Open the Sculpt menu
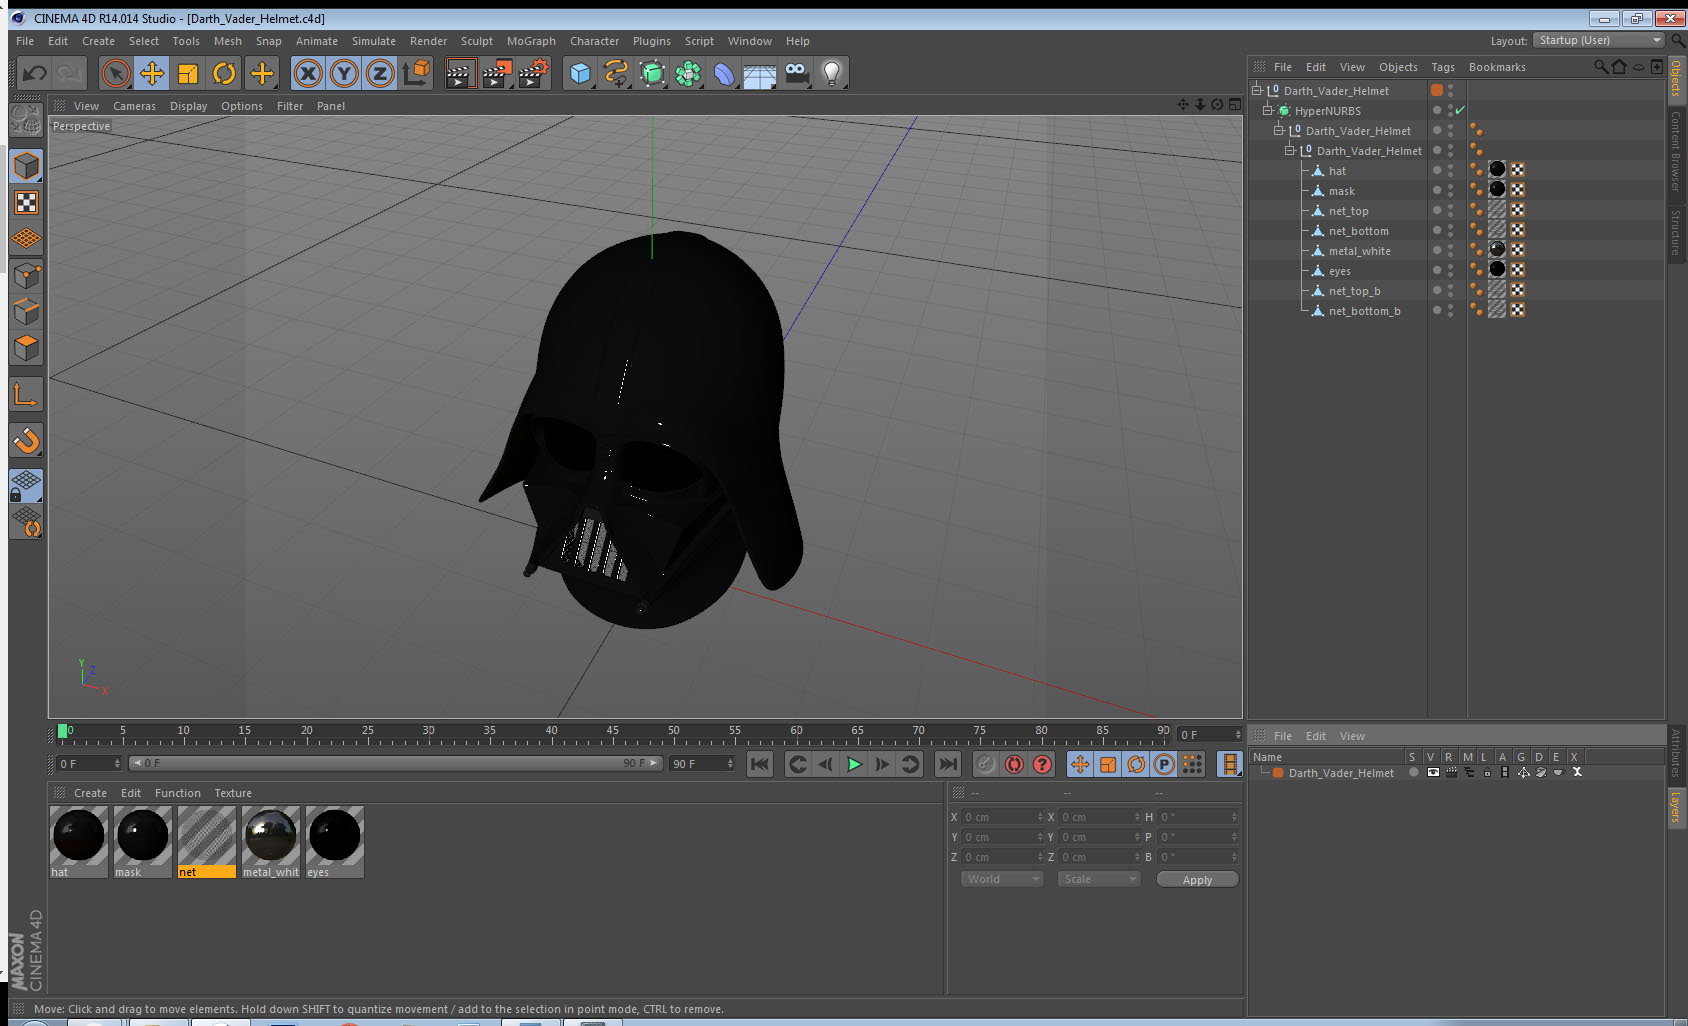Screen dimensions: 1688x1026 pyautogui.click(x=477, y=41)
